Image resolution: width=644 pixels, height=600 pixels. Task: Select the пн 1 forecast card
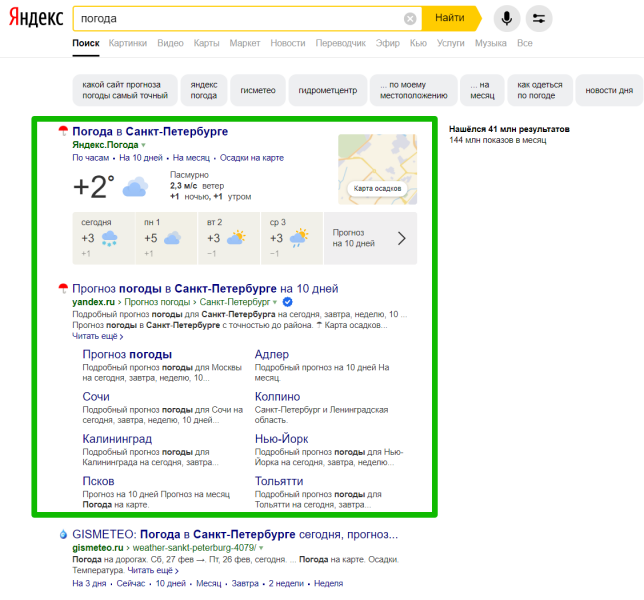(x=166, y=238)
